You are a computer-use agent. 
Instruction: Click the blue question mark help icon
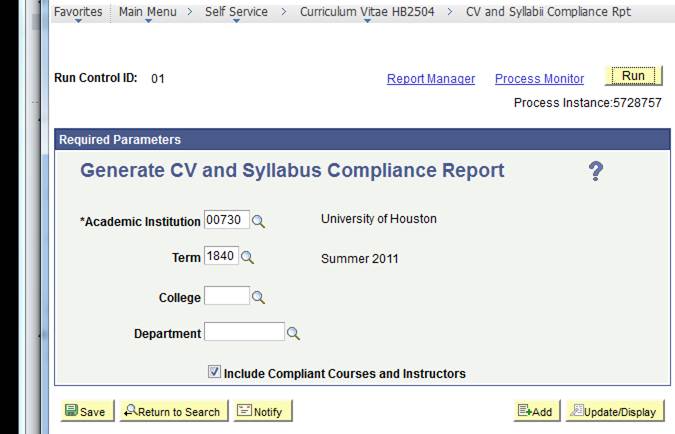point(596,172)
